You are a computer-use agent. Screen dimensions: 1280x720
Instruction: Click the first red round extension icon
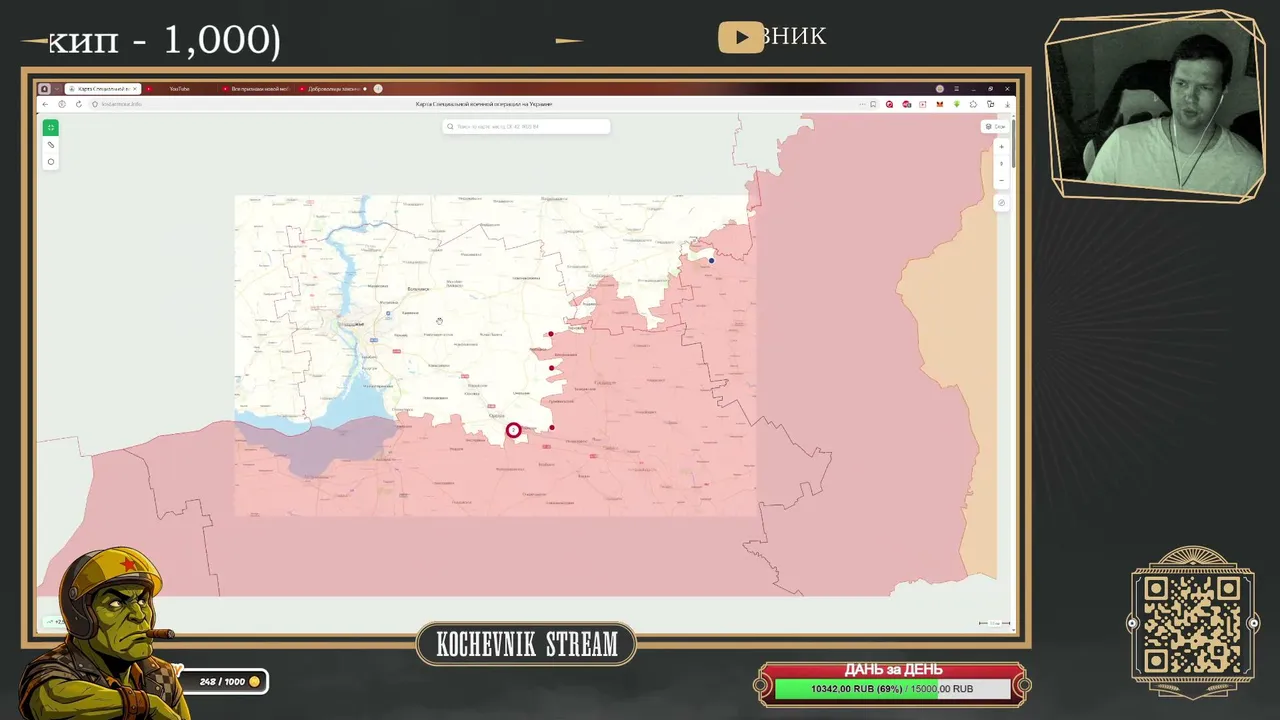[x=890, y=104]
